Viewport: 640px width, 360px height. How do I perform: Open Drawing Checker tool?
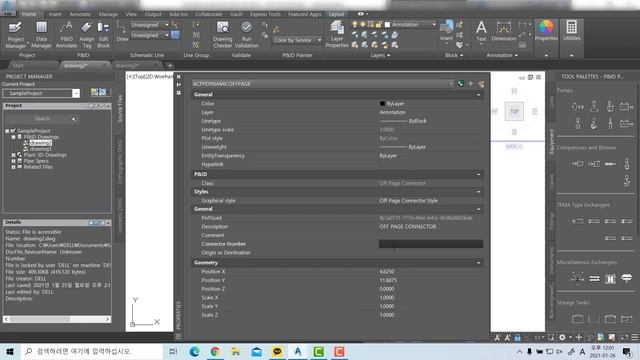click(x=222, y=35)
